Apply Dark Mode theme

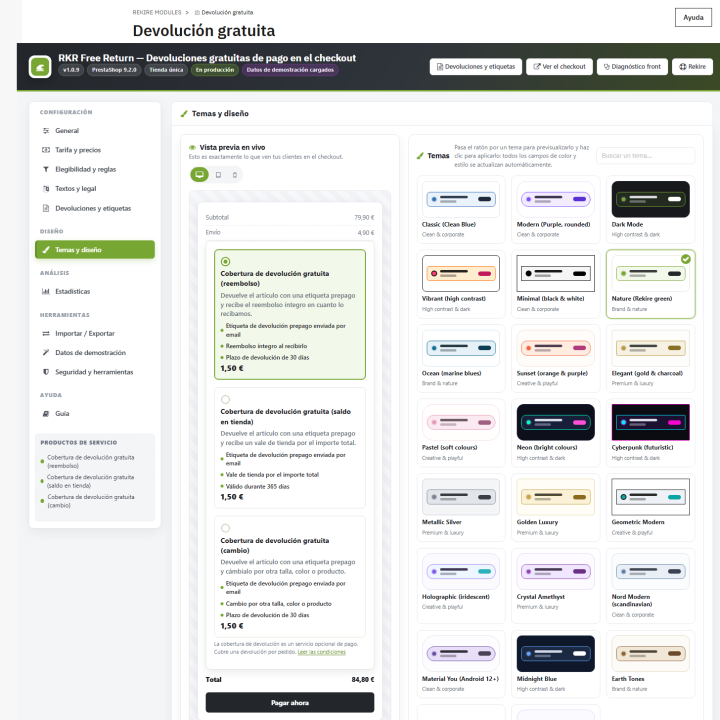(651, 209)
